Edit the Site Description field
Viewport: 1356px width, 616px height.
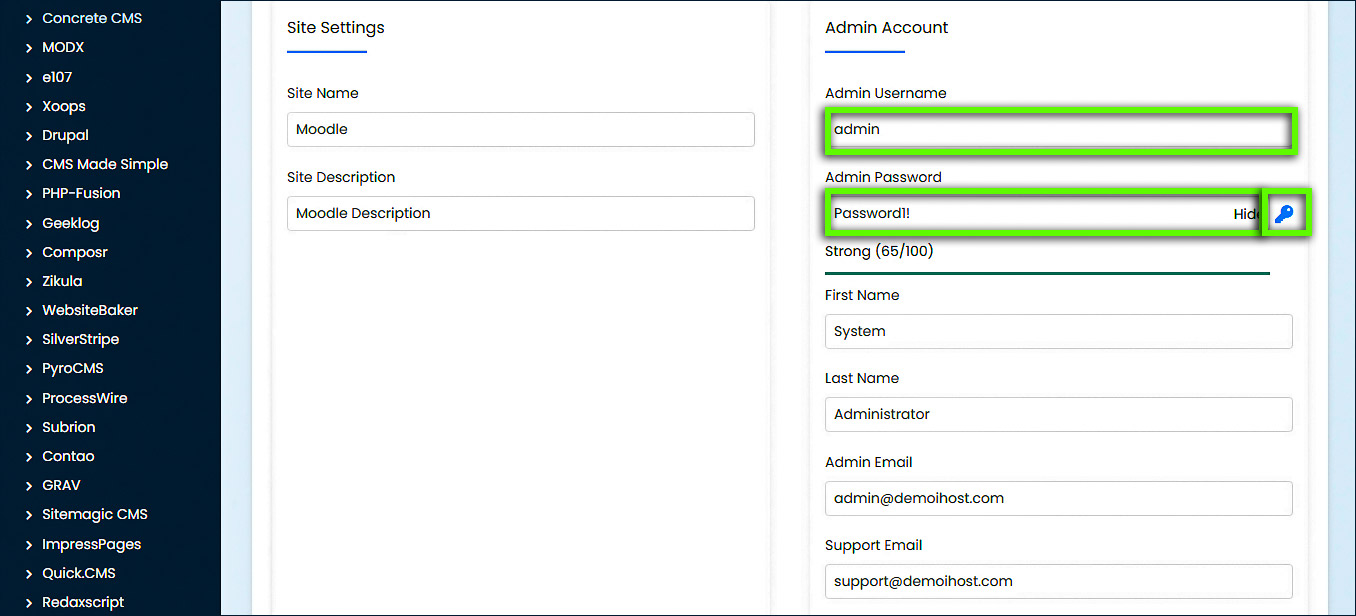tap(520, 213)
